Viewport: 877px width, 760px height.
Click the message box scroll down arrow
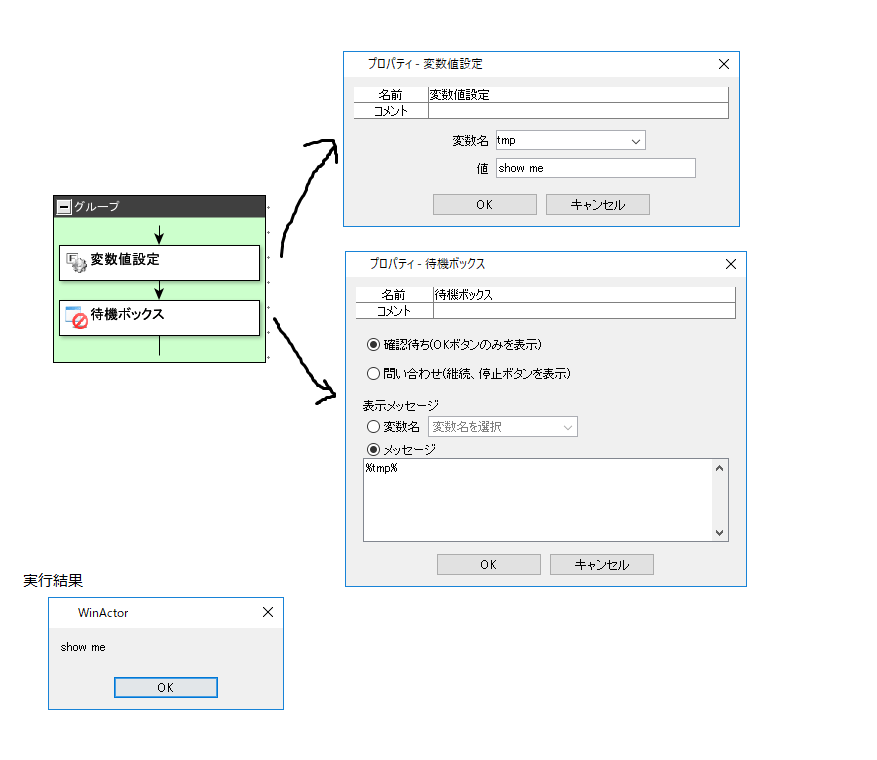720,533
